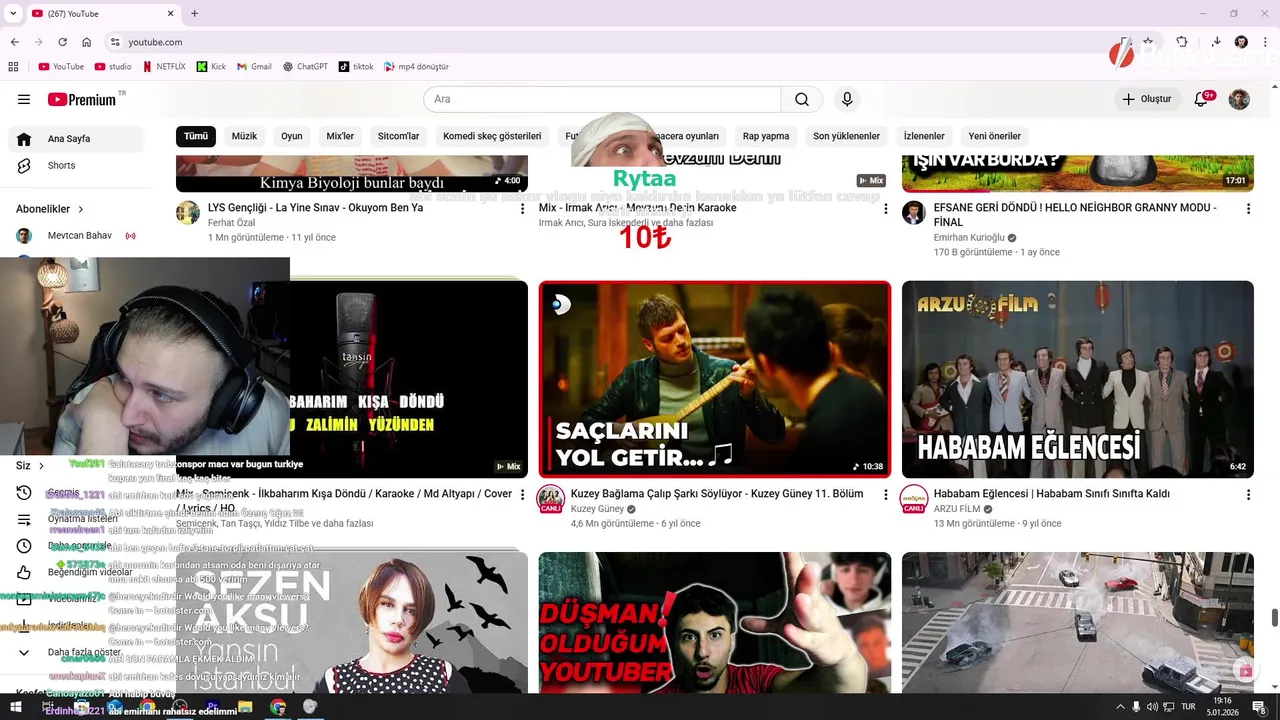Open the Hababam Eğlencesi video thumbnail
Viewport: 1280px width, 720px height.
(x=1078, y=379)
